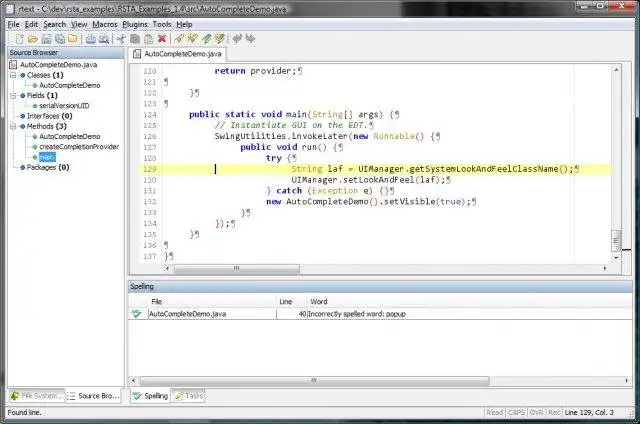The image size is (640, 424).
Task: Select Packages (0) tree node
Action: [x=48, y=167]
